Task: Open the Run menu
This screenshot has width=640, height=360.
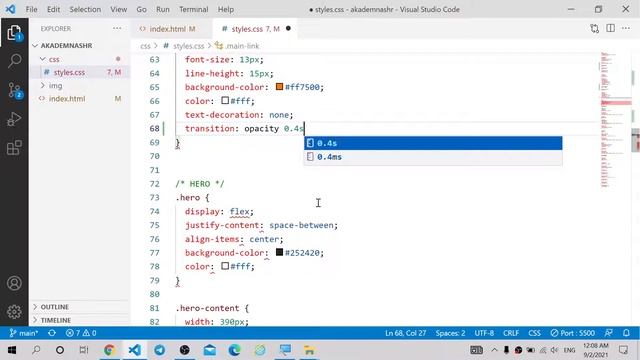Action: (163, 9)
